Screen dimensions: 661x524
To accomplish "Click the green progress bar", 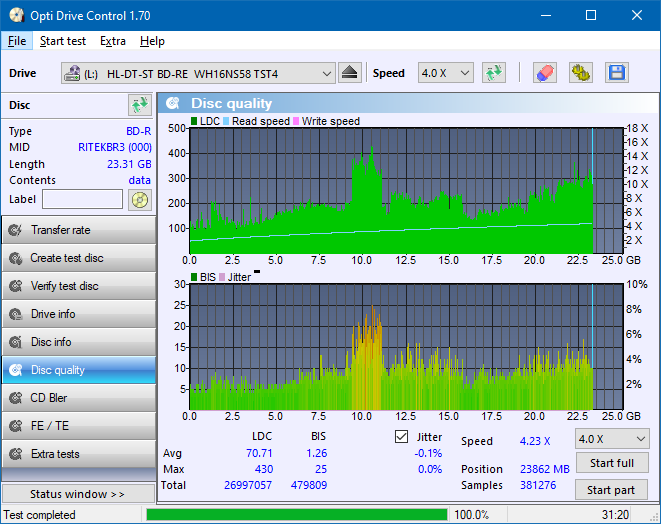I will (x=297, y=515).
